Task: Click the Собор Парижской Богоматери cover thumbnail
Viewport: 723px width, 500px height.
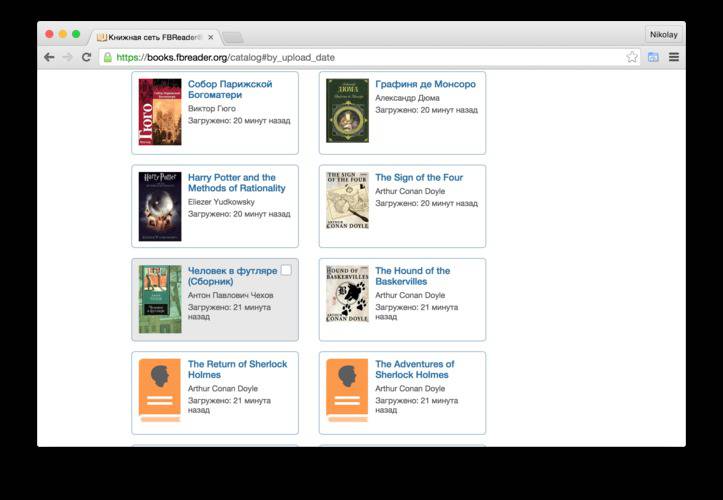Action: pyautogui.click(x=160, y=112)
